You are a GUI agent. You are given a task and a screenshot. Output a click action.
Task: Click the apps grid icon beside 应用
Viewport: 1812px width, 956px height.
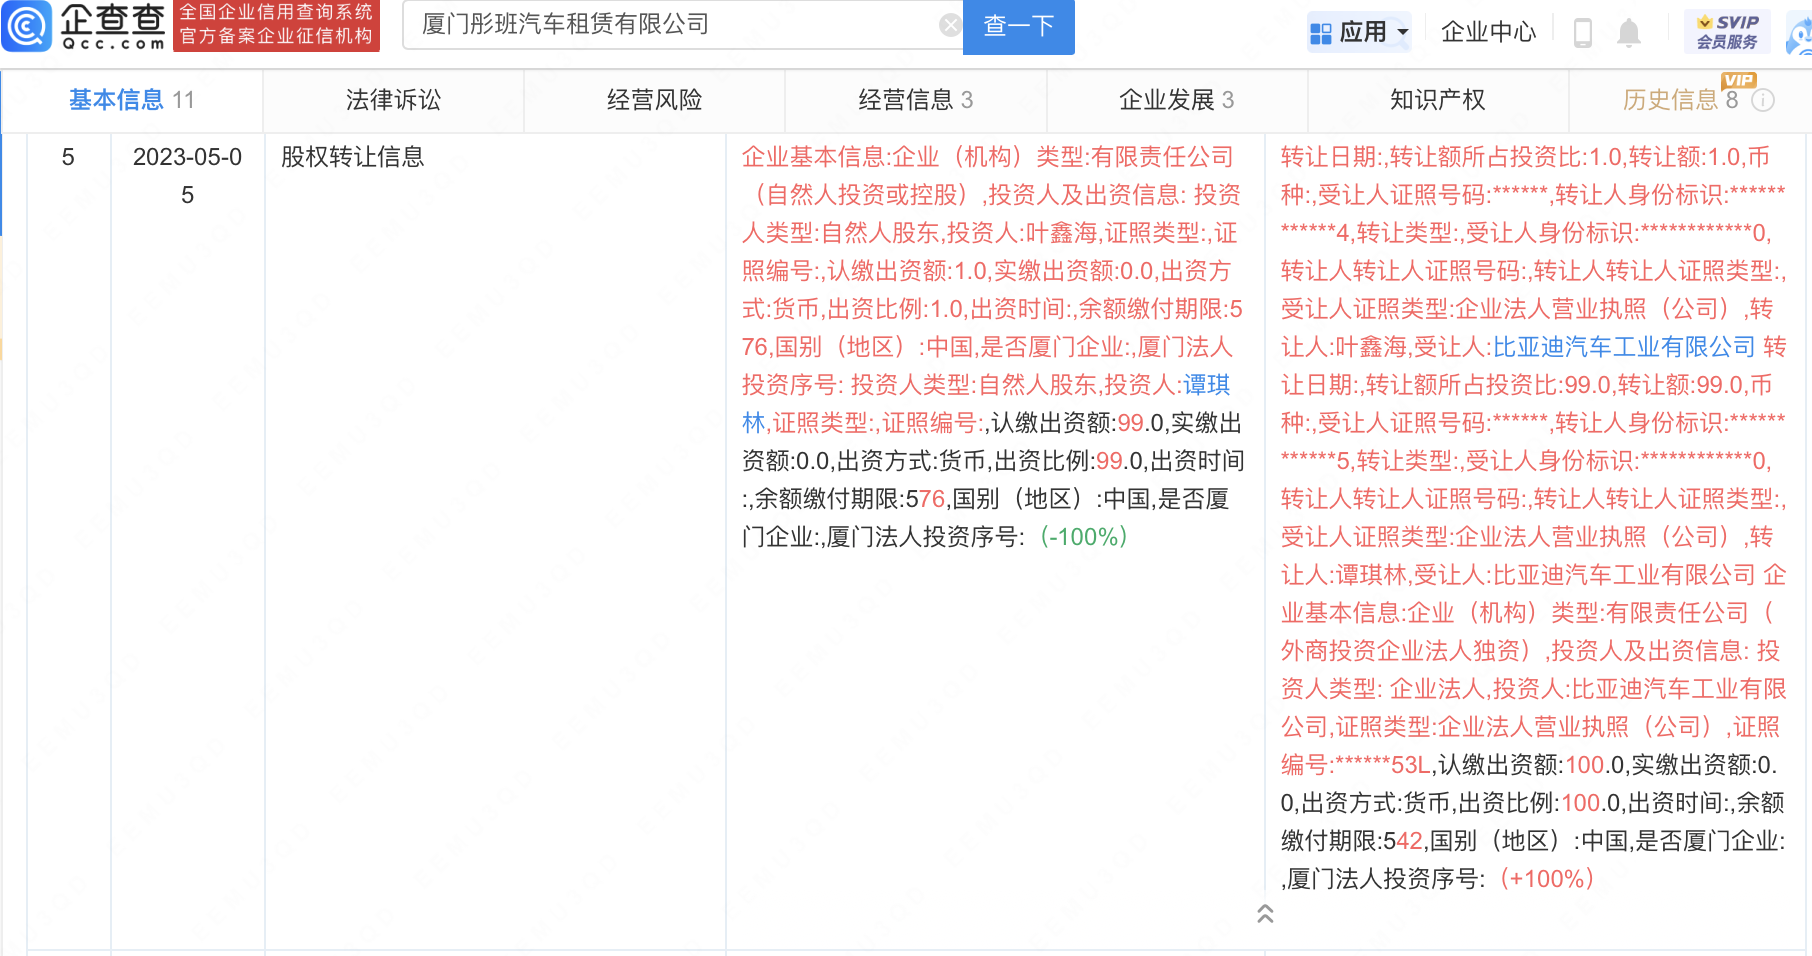(1320, 33)
